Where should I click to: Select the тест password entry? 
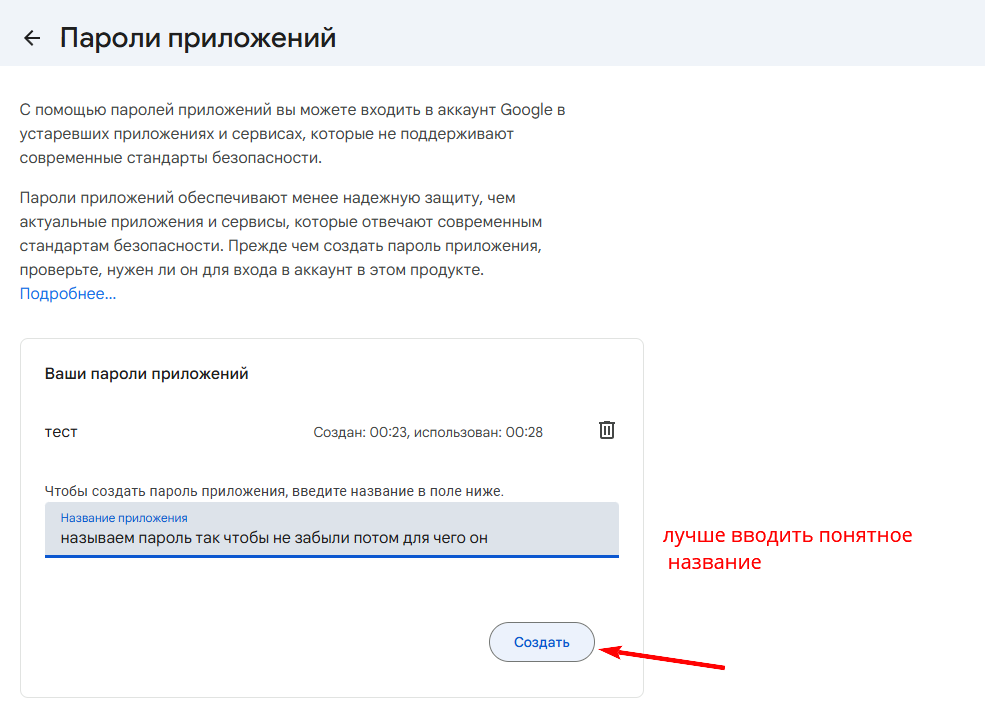pos(61,430)
